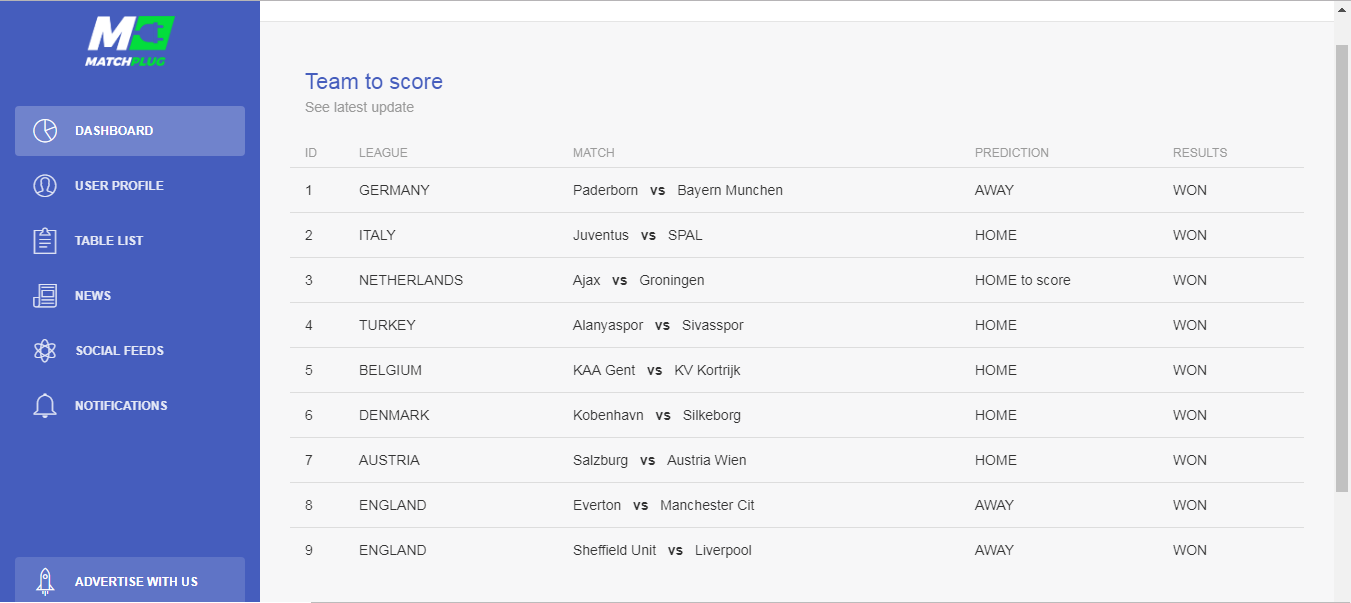Image resolution: width=1351 pixels, height=603 pixels.
Task: Click the News newspaper icon
Action: (45, 296)
